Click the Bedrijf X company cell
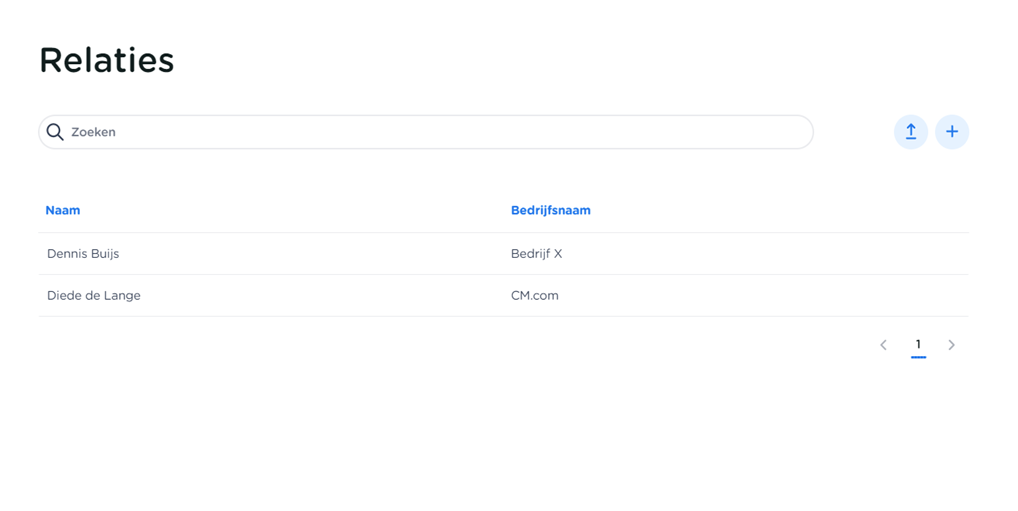This screenshot has width=1018, height=511. [x=536, y=254]
